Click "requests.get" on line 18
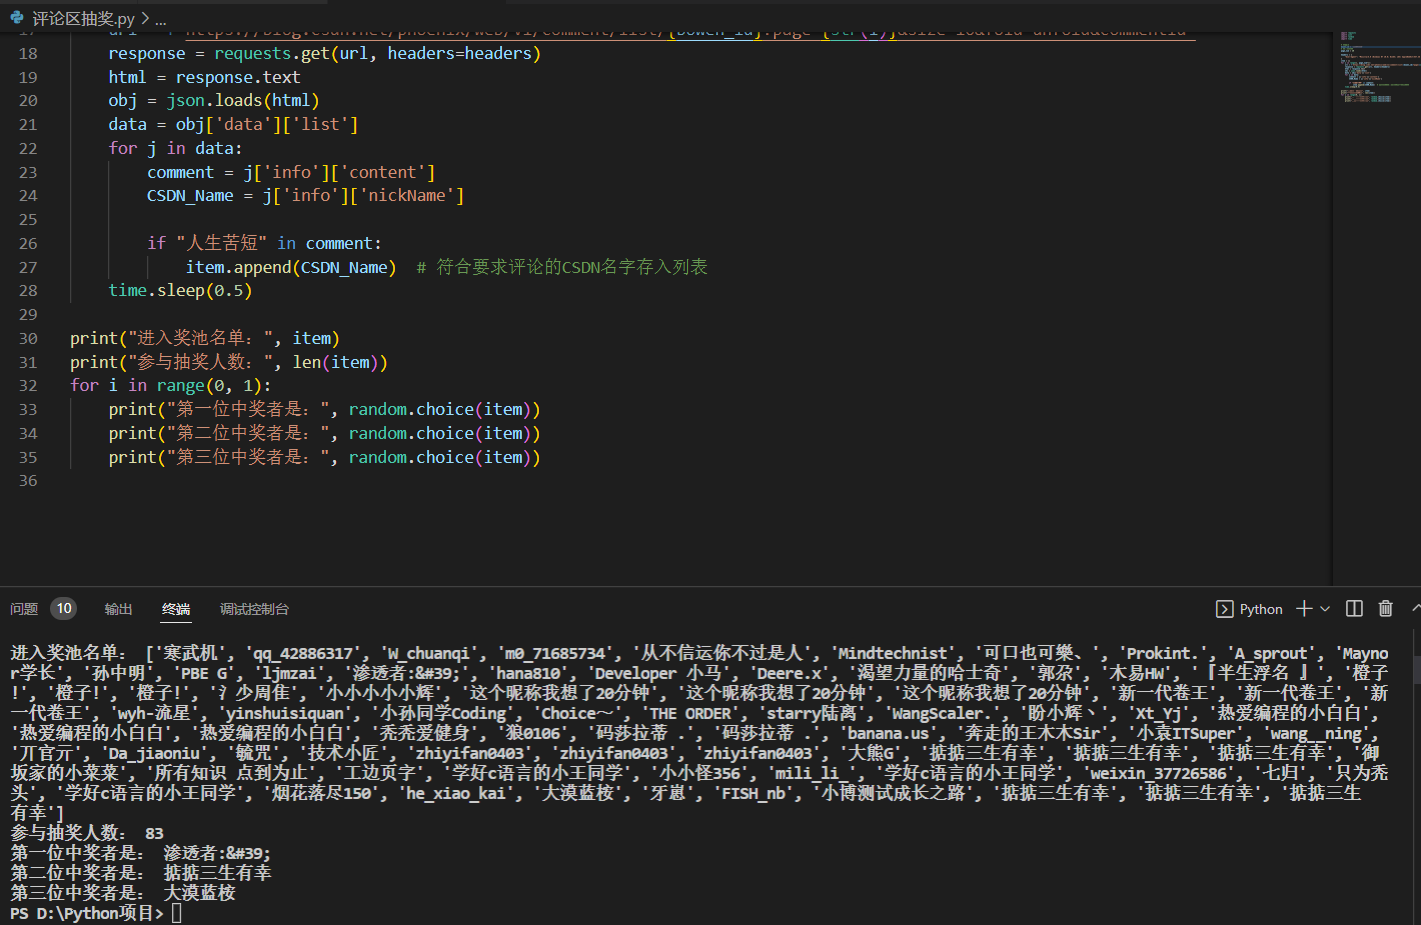 coord(272,53)
